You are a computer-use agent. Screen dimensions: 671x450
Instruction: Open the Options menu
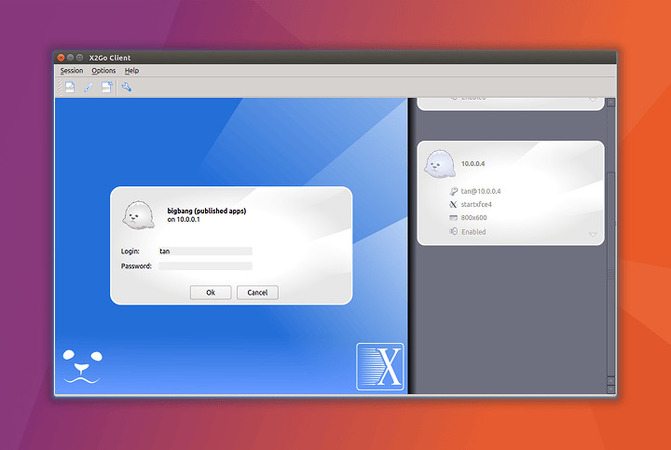(104, 71)
